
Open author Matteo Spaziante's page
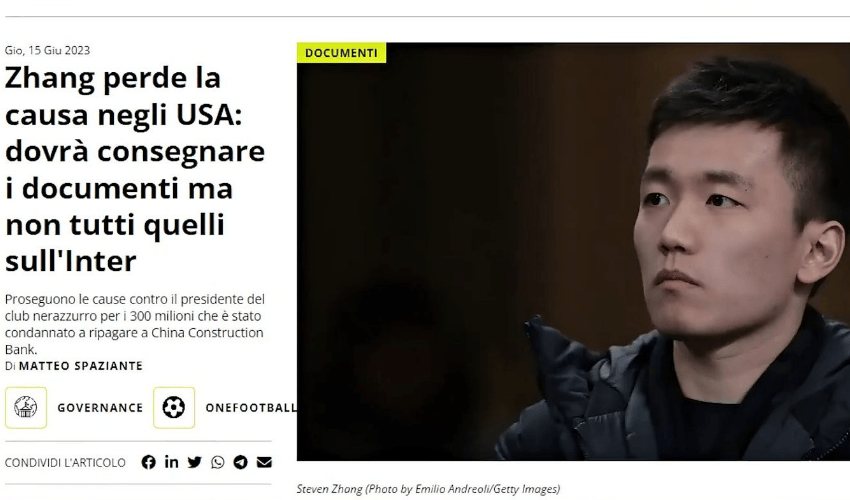coord(81,366)
